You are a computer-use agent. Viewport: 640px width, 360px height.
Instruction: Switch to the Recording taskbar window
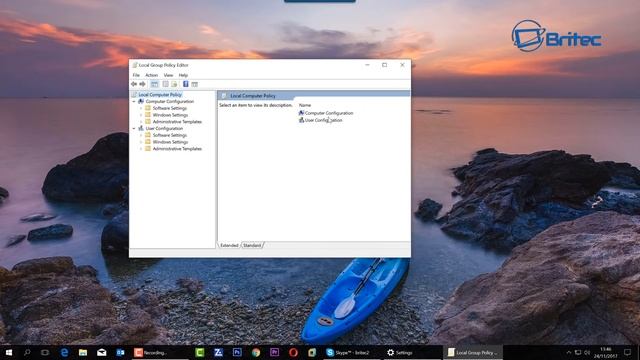point(160,352)
